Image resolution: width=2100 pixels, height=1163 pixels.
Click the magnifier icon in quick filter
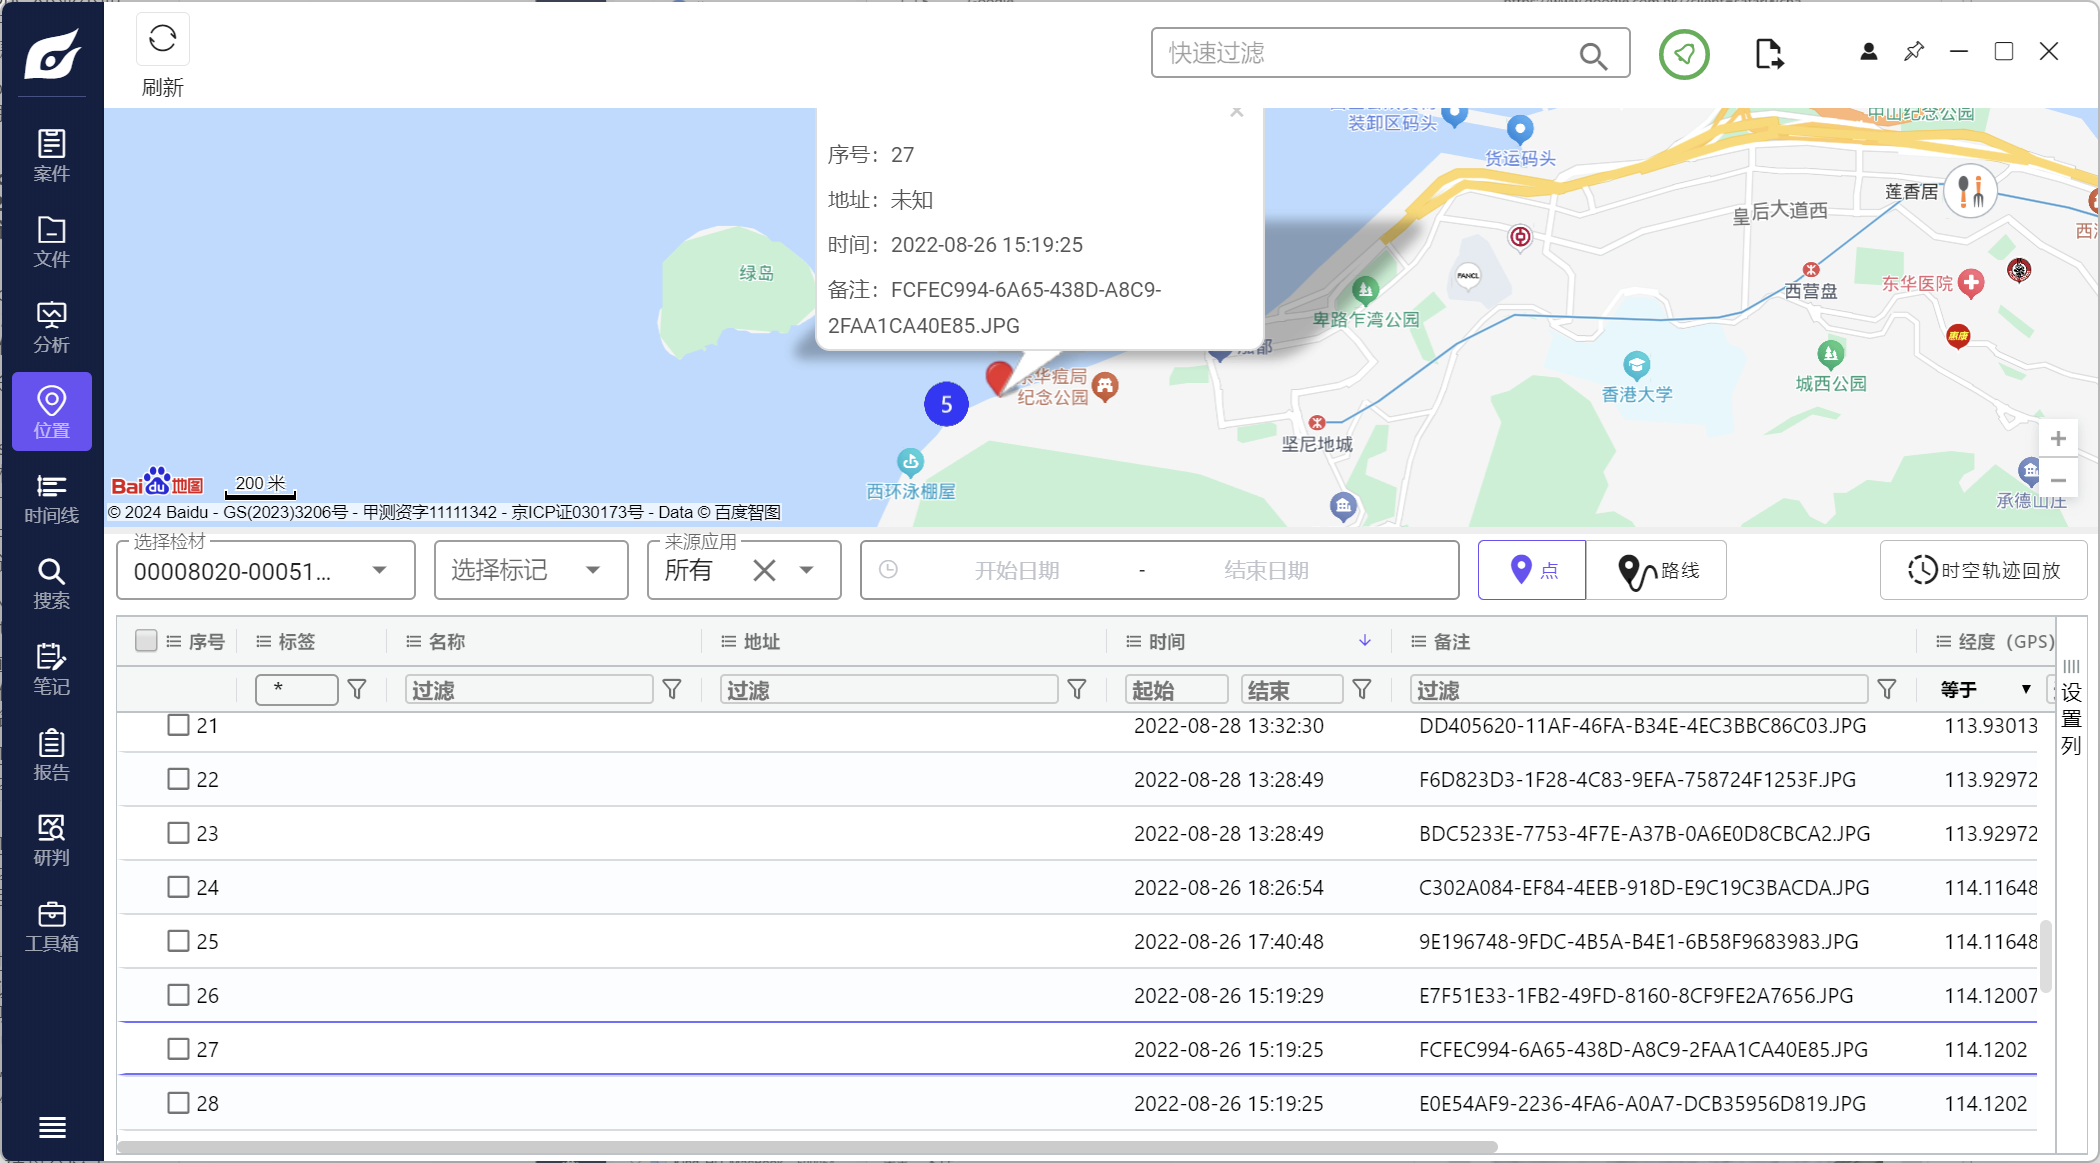point(1593,55)
